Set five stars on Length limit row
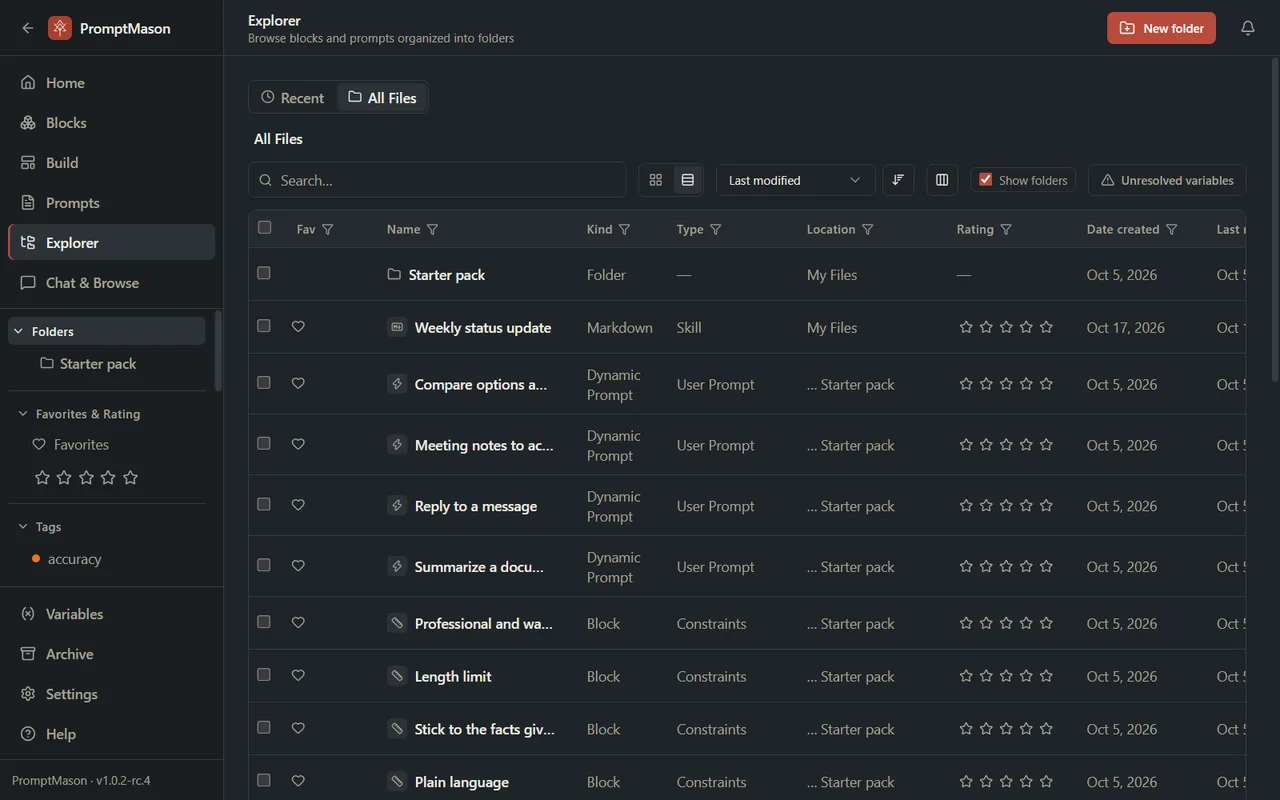The height and width of the screenshot is (800, 1280). click(1046, 676)
